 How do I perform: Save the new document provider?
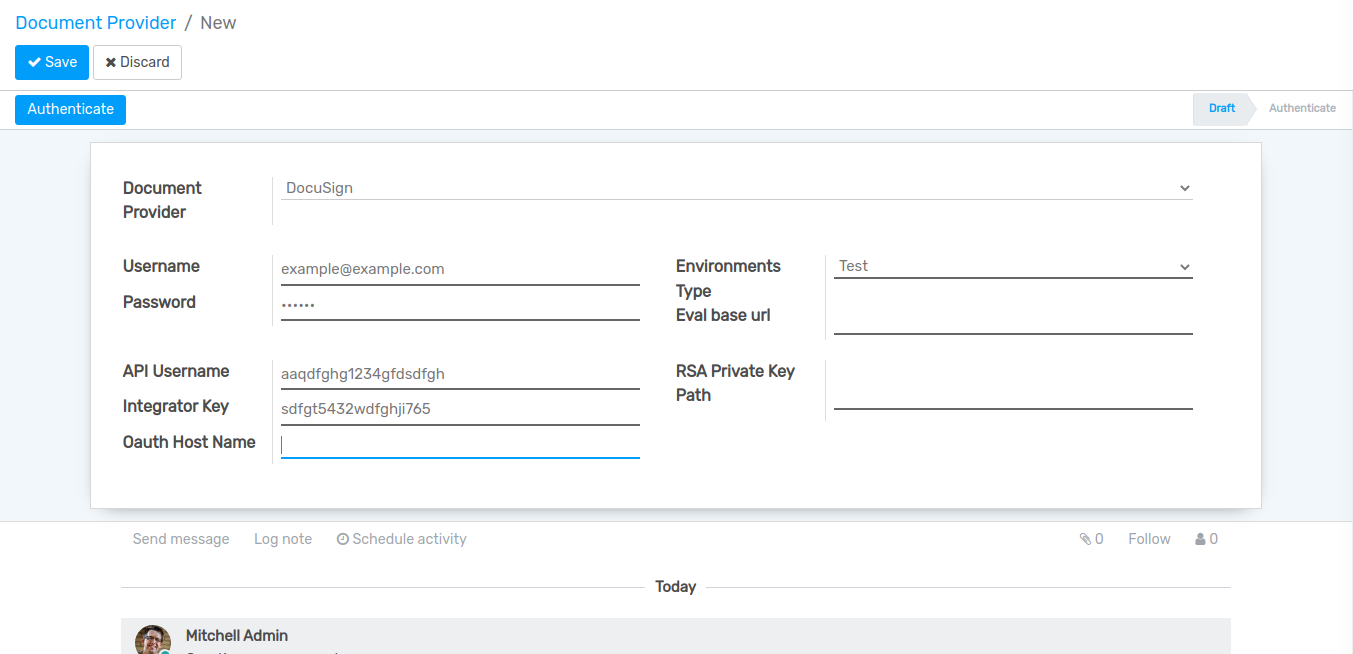52,62
